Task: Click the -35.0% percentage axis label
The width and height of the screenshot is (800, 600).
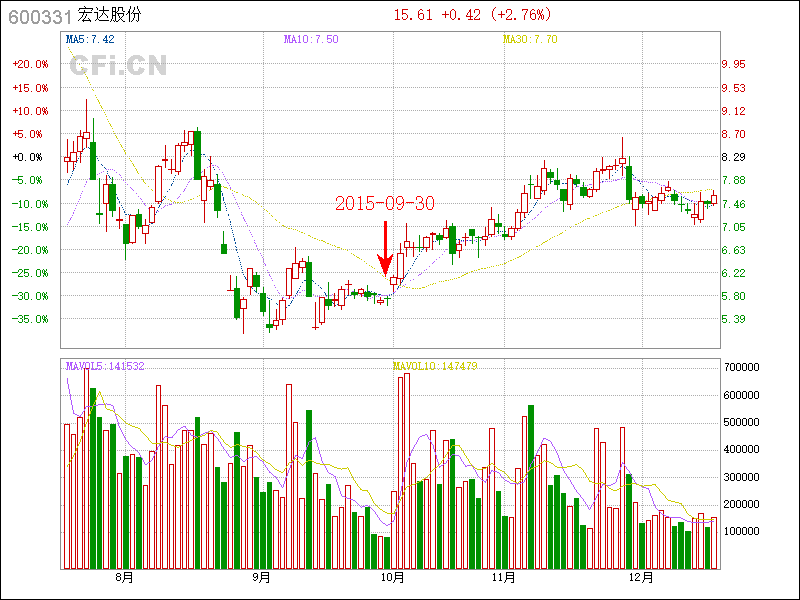Action: coord(28,319)
